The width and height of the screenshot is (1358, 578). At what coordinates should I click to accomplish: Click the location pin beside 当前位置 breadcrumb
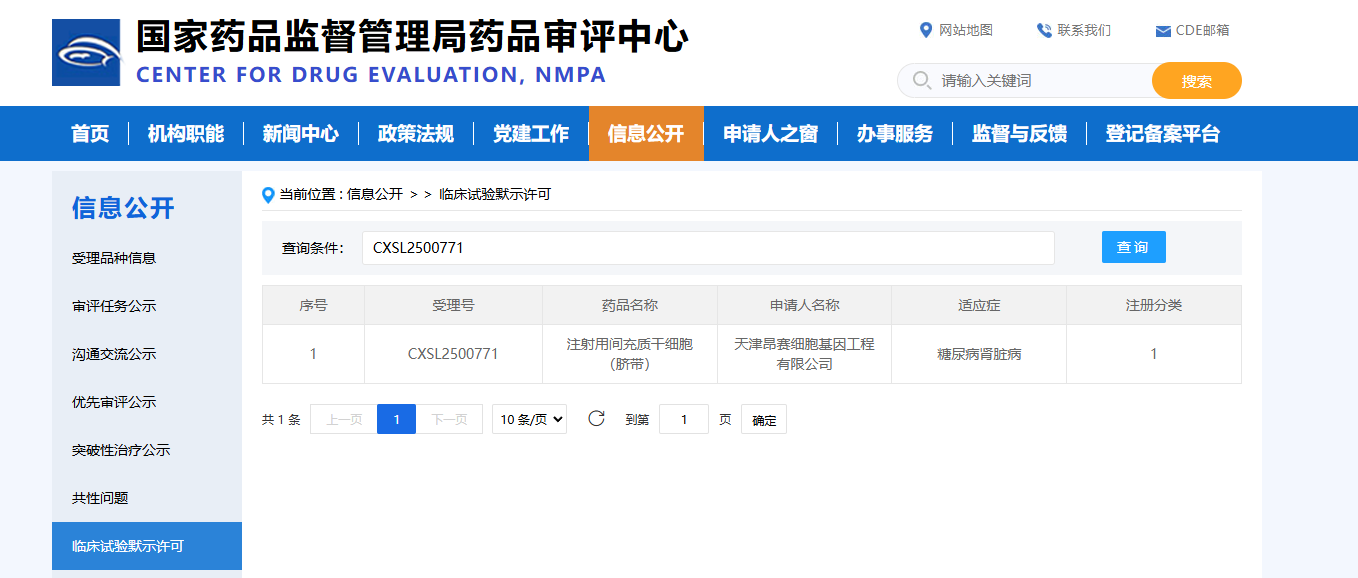(266, 194)
